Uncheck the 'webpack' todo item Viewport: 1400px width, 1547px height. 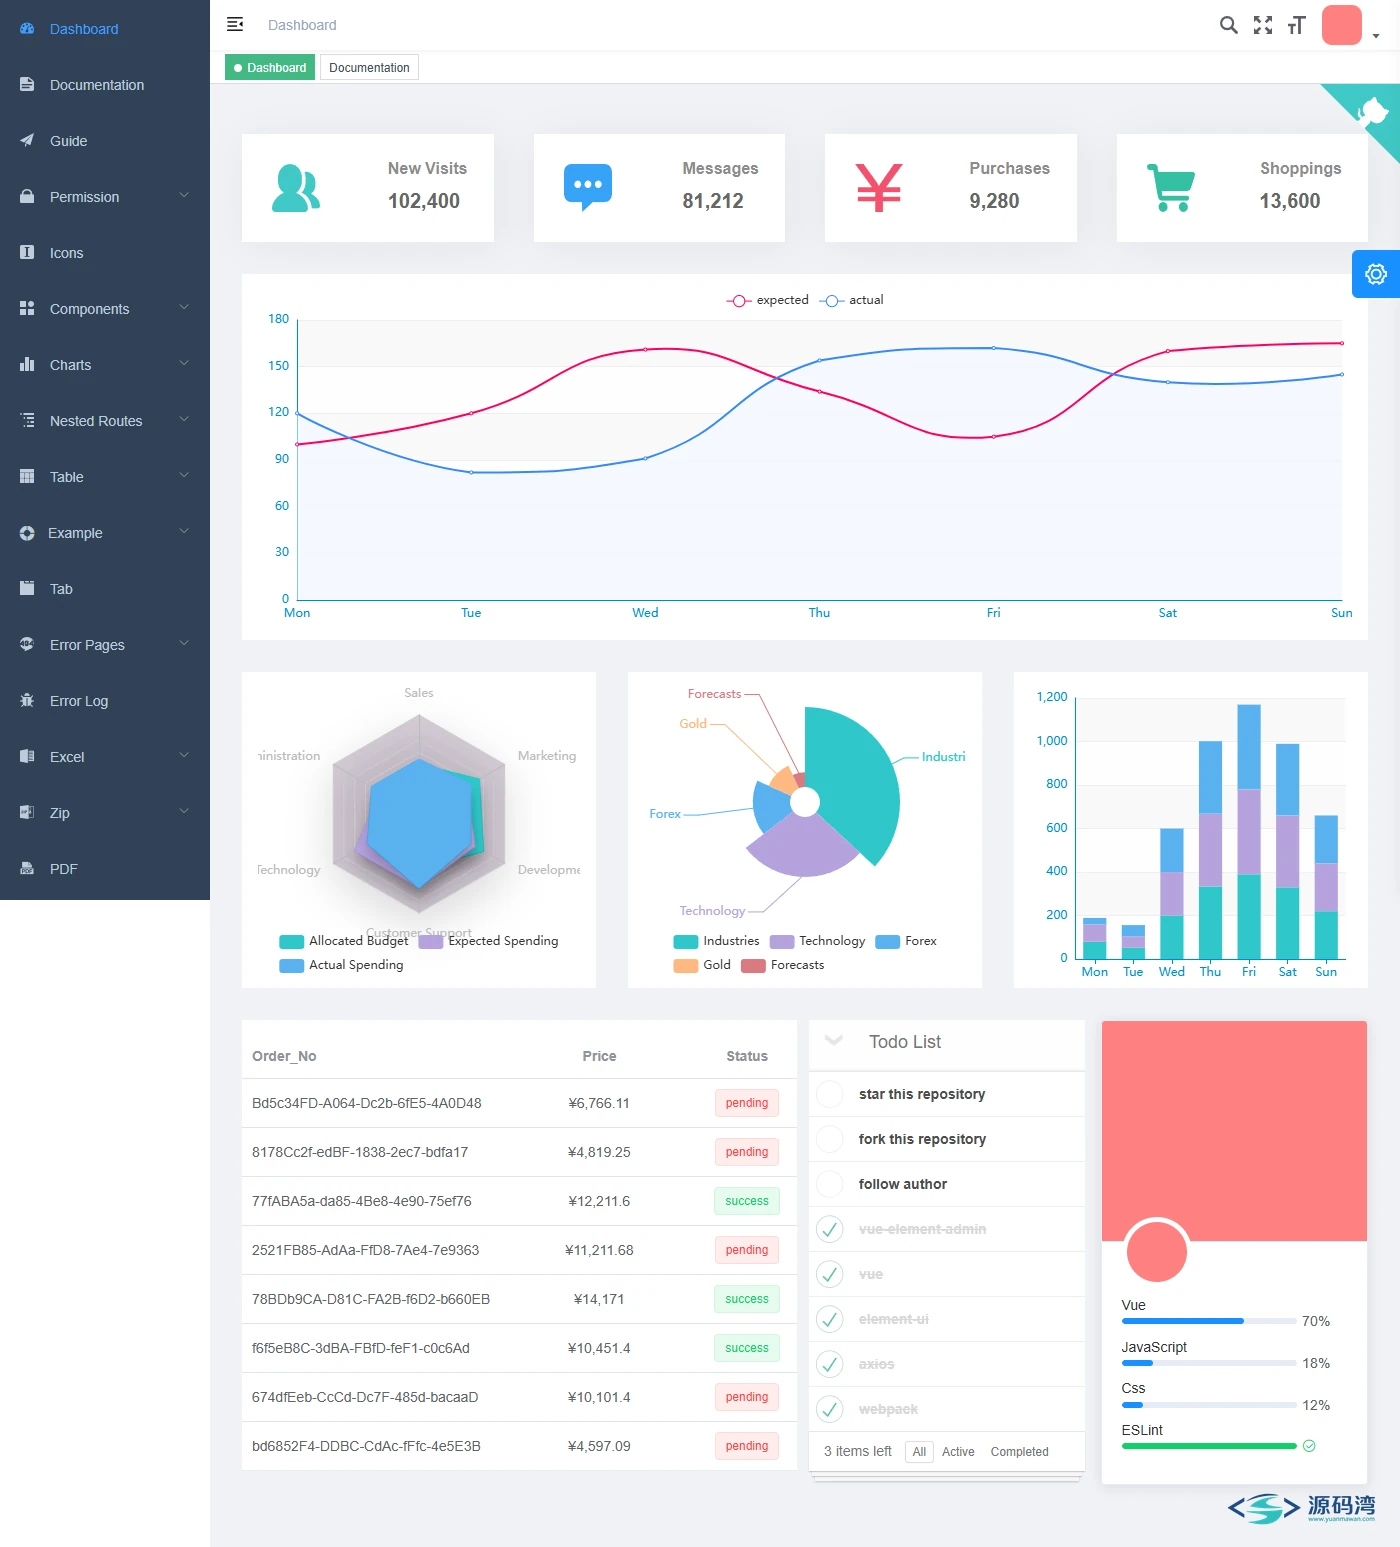830,1409
